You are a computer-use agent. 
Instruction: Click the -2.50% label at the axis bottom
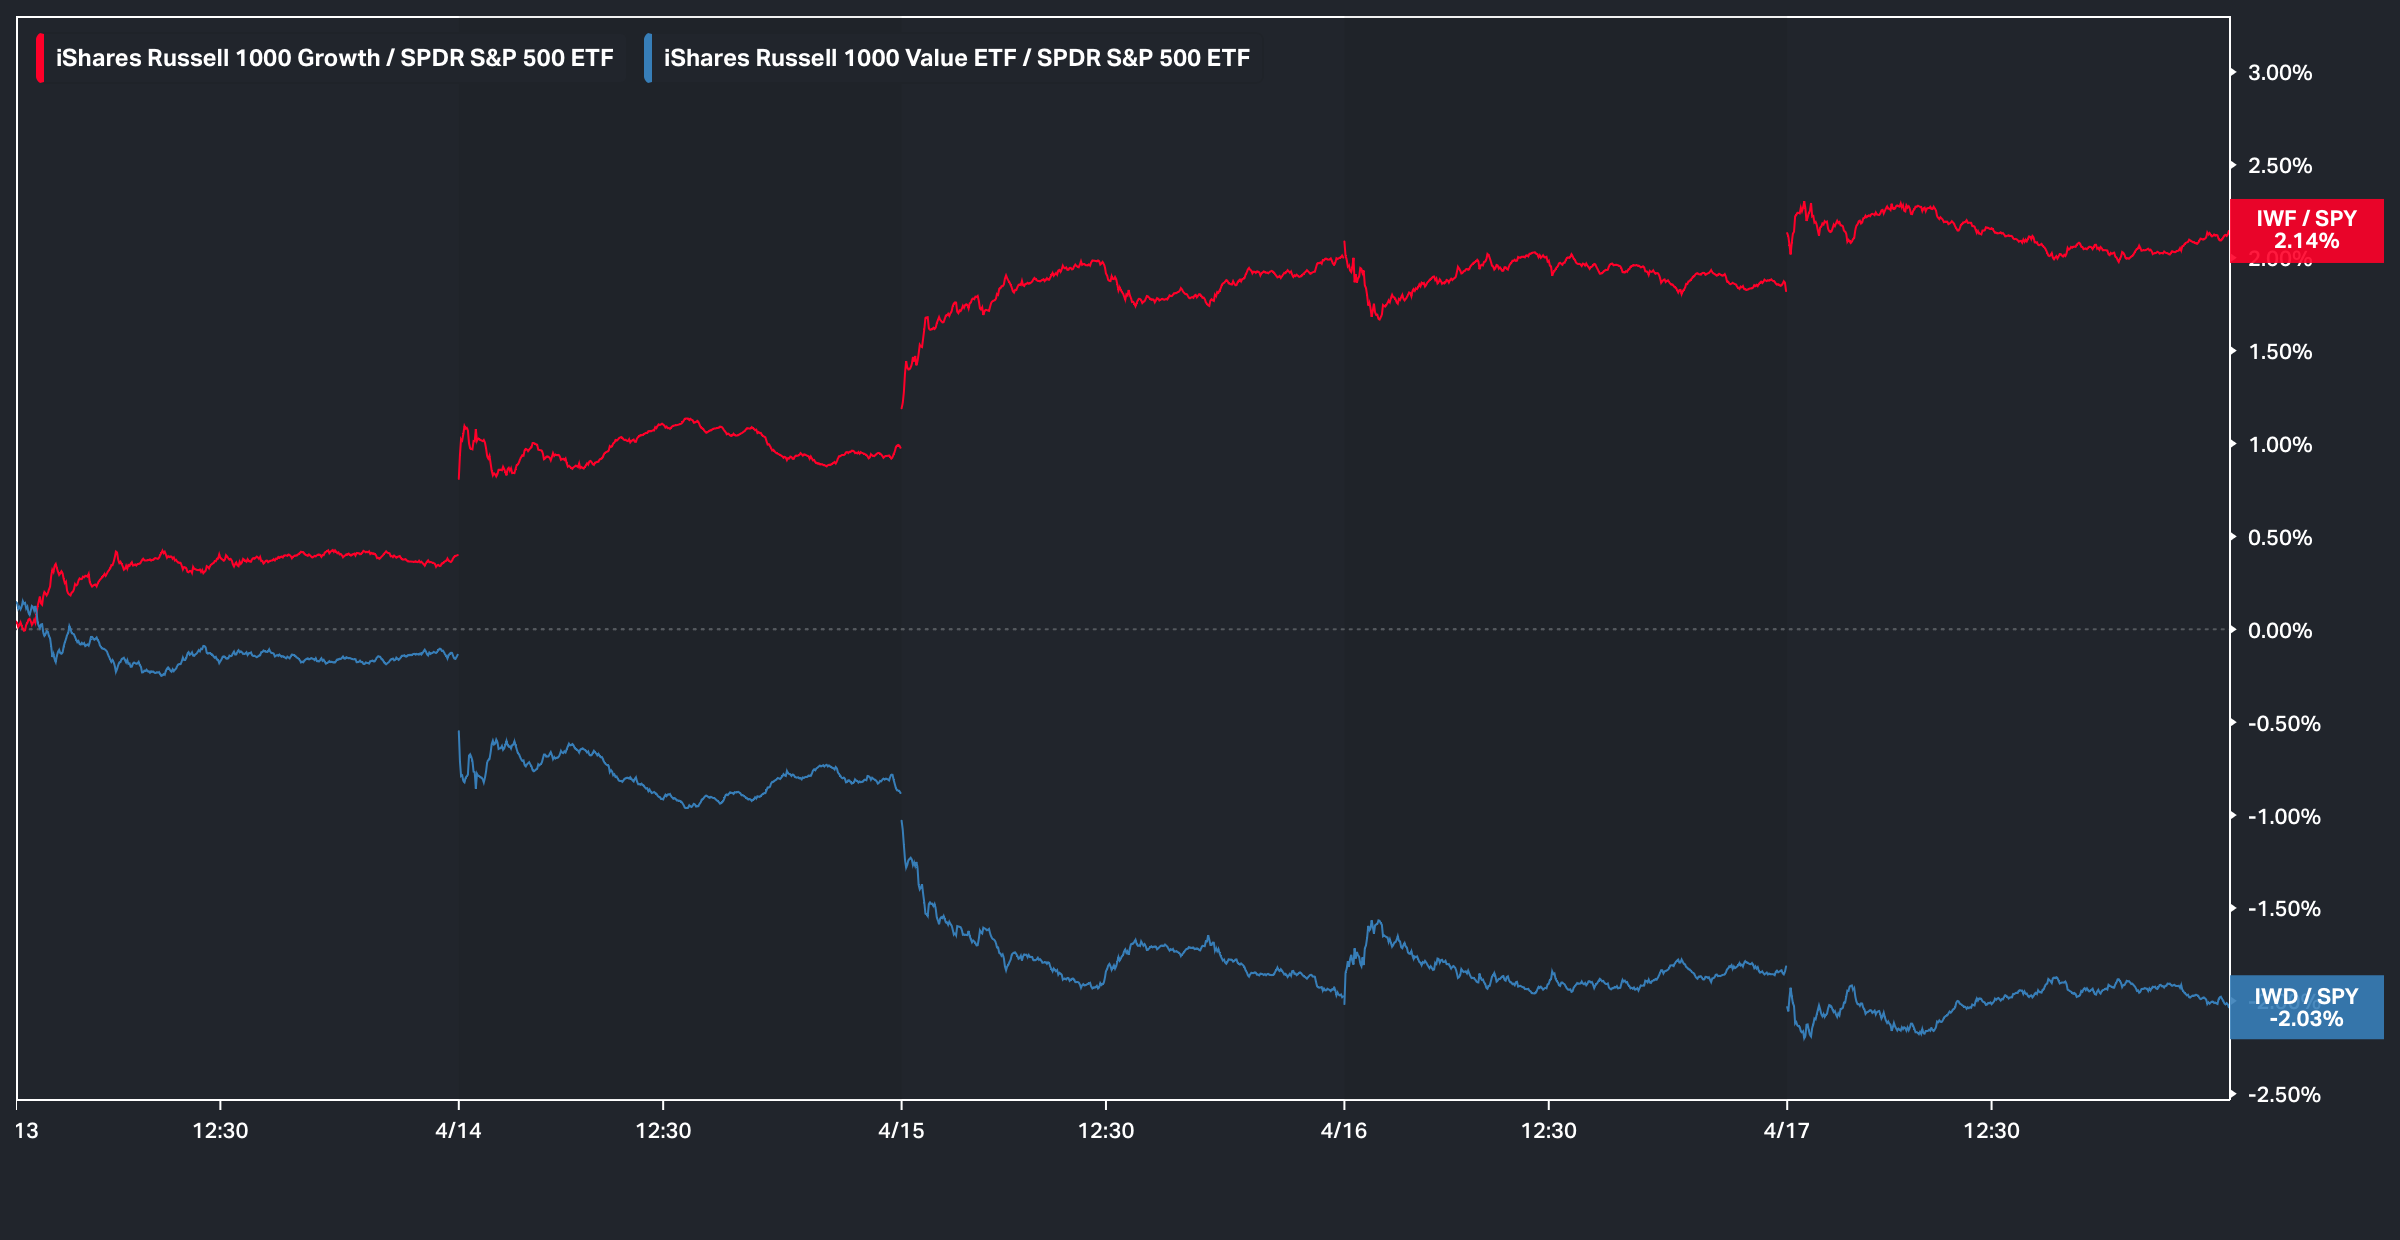click(x=2284, y=1095)
